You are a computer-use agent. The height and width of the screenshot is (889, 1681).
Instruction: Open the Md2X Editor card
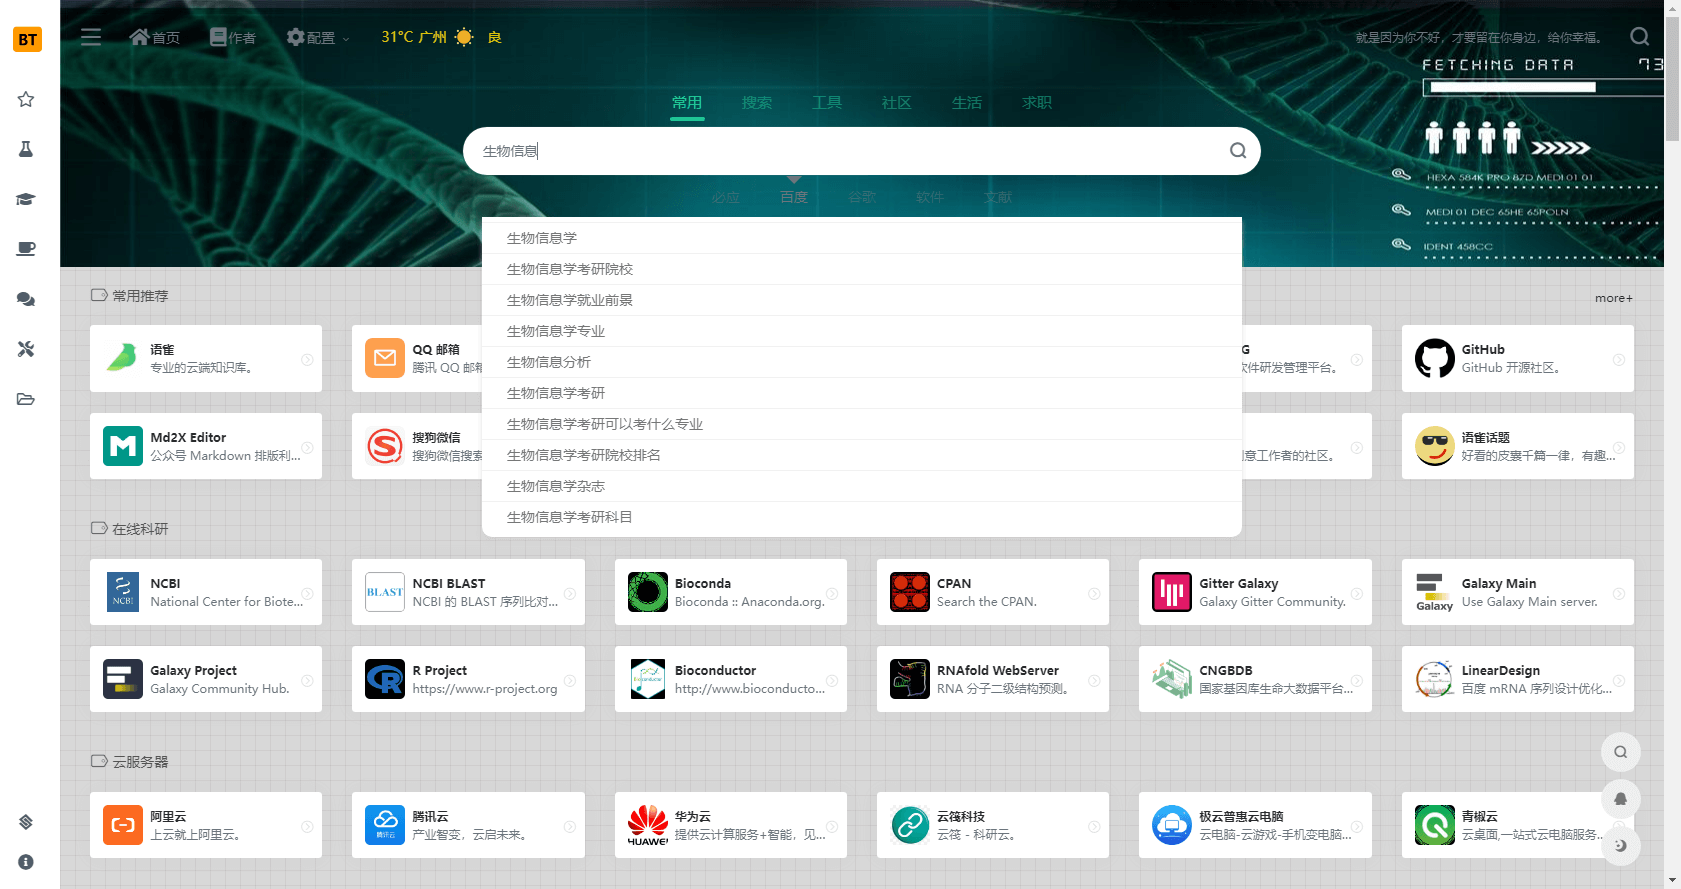click(x=206, y=446)
